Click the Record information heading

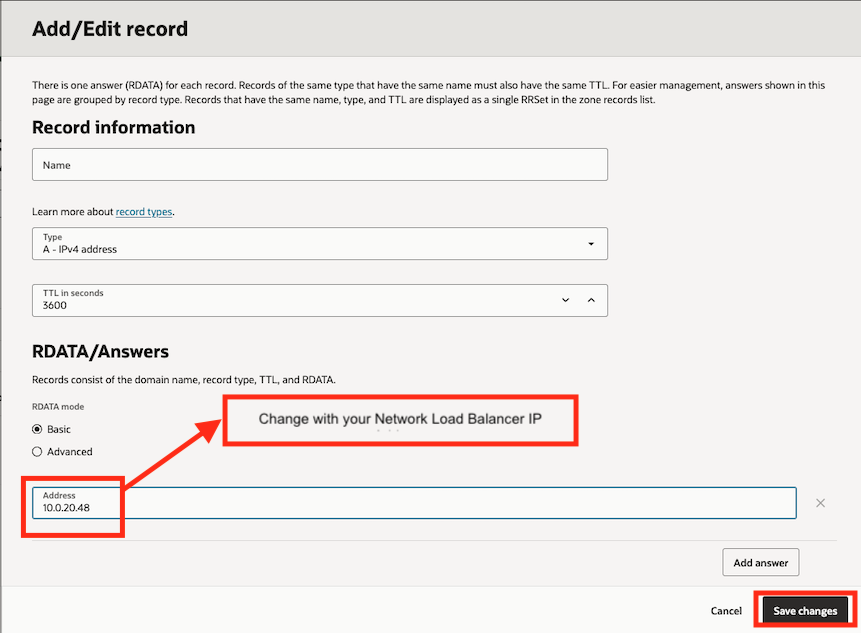(114, 127)
